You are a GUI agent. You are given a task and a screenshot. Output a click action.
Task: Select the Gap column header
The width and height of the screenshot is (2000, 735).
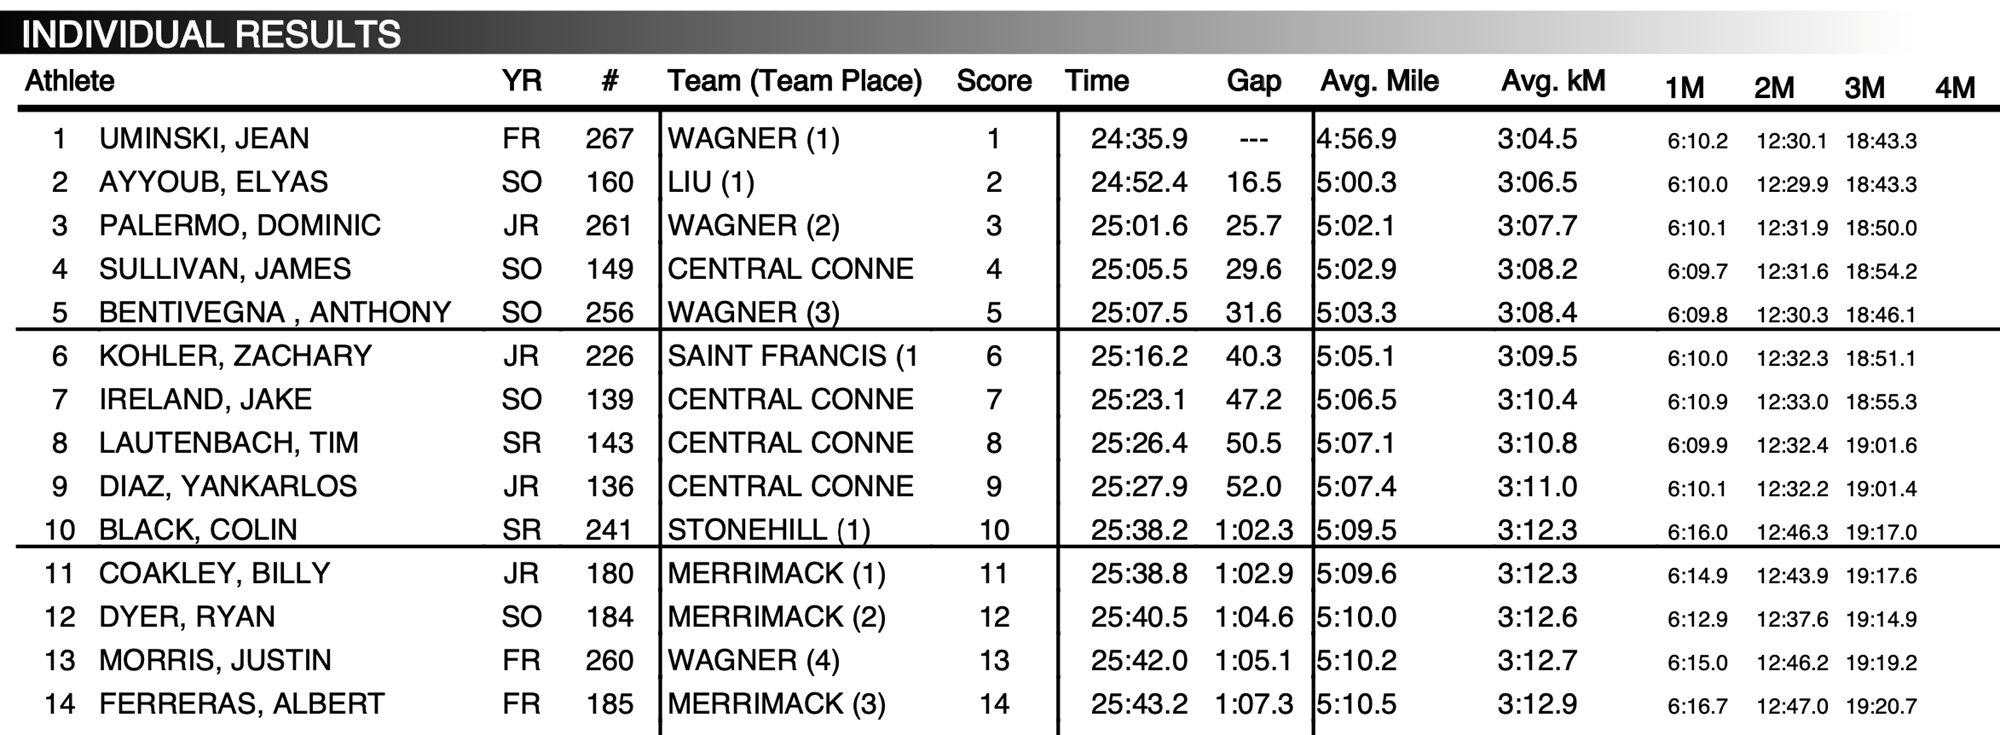point(1254,82)
